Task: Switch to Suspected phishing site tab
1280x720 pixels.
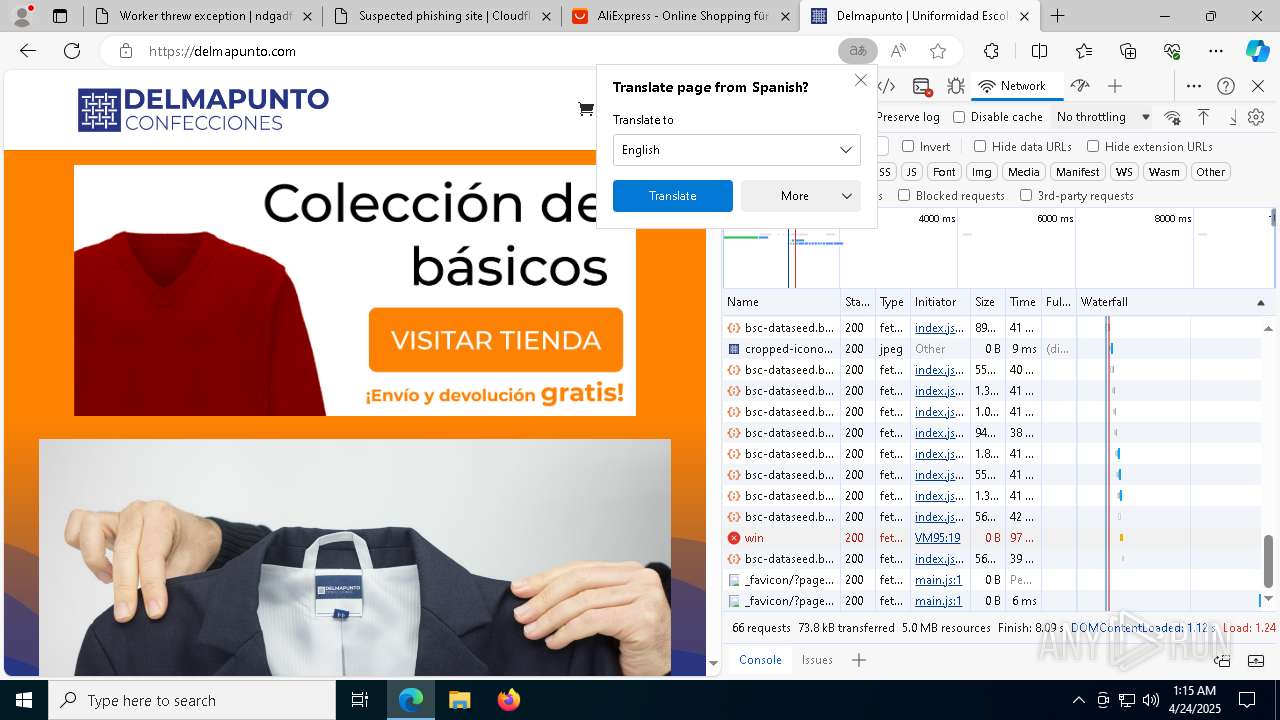Action: coord(440,16)
